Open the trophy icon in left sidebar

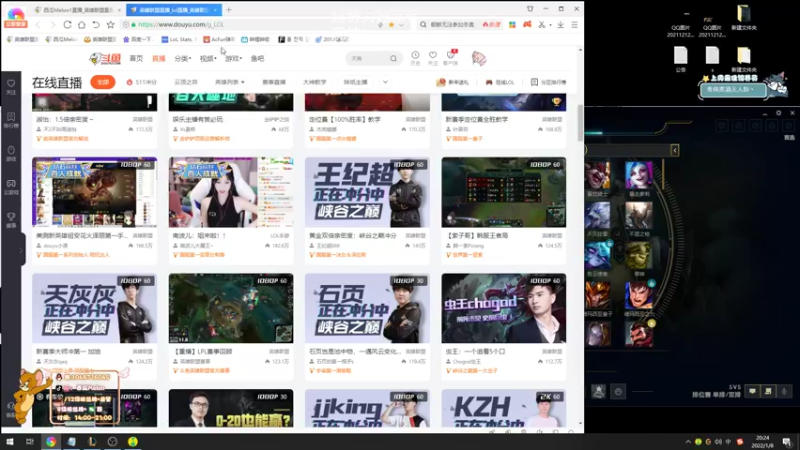tap(11, 219)
